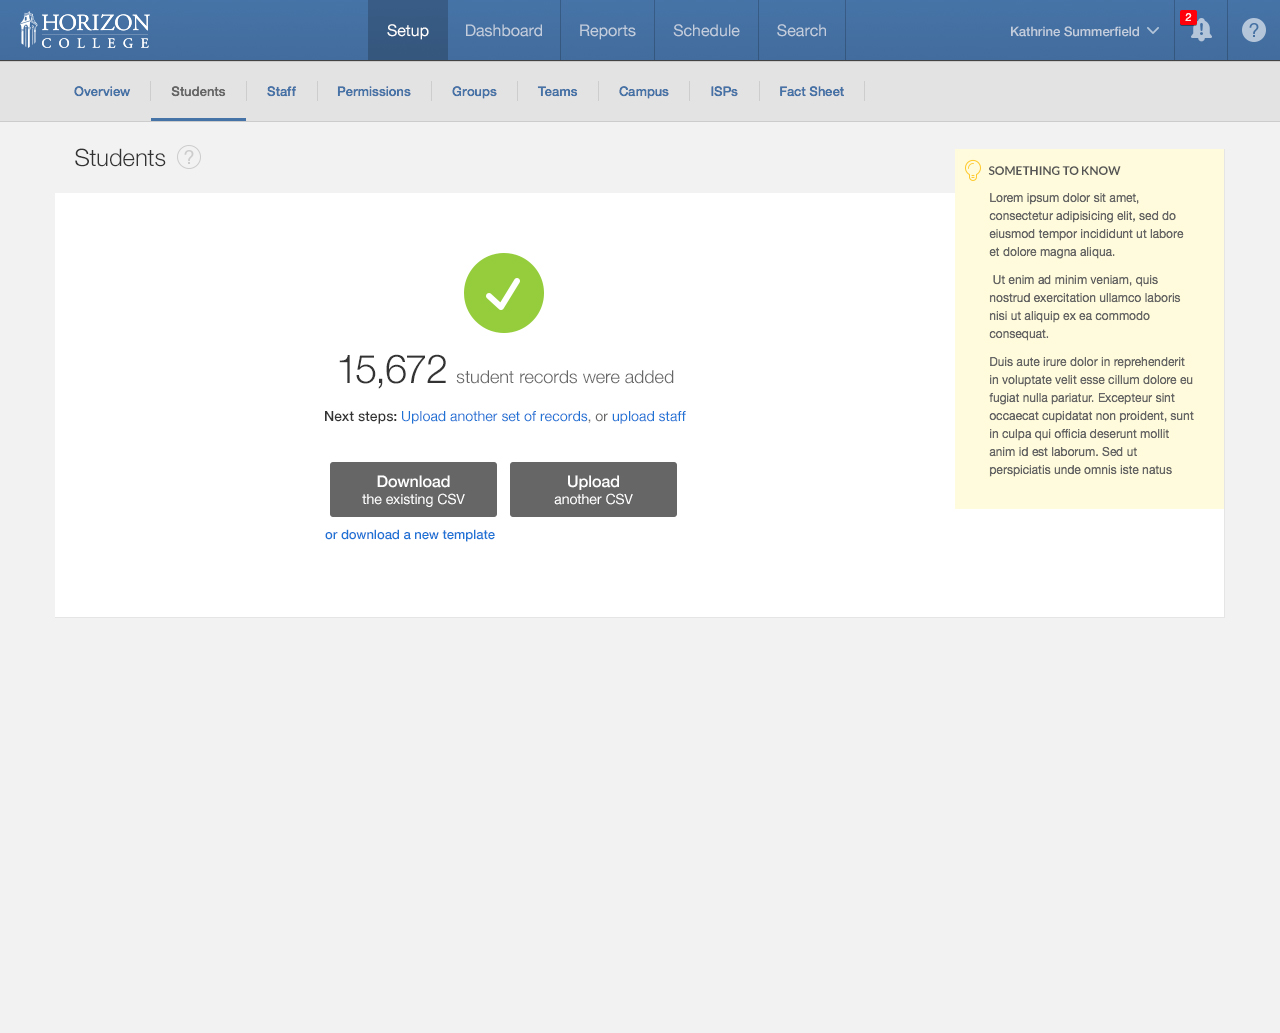This screenshot has height=1033, width=1280.
Task: Open the Groups sub-tab
Action: (x=474, y=91)
